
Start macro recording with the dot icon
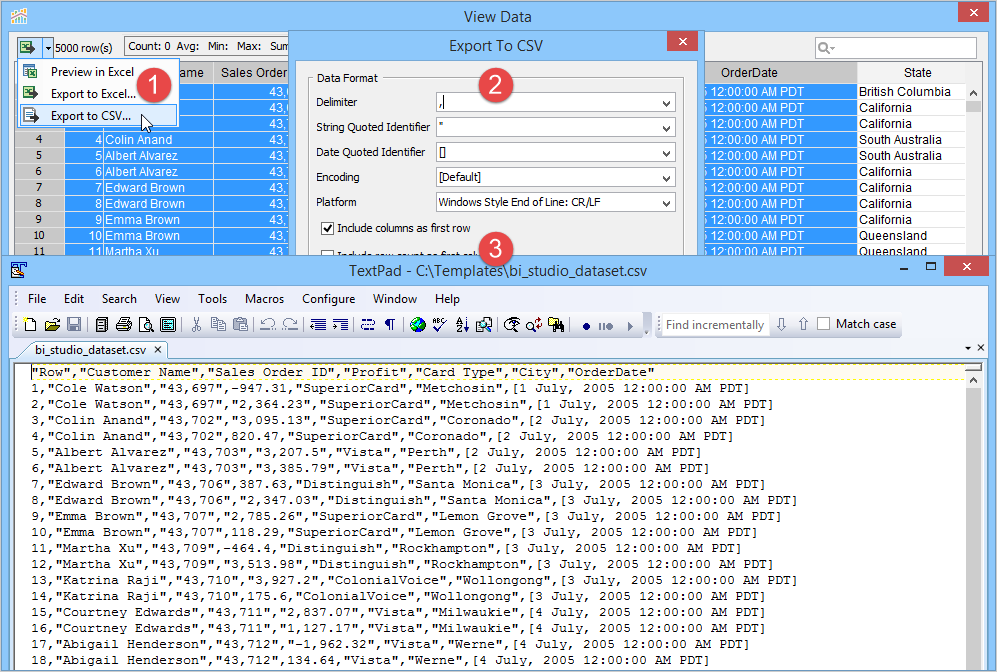tap(586, 326)
